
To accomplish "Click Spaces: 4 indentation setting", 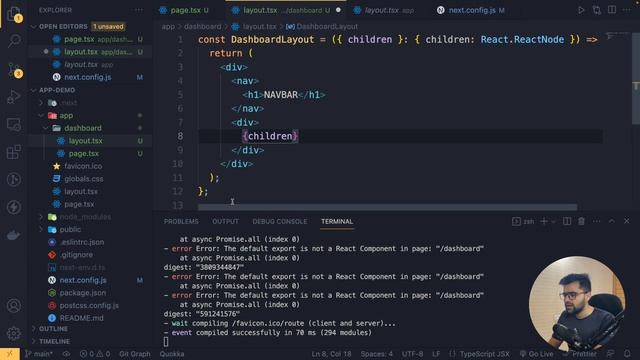I will [x=376, y=354].
